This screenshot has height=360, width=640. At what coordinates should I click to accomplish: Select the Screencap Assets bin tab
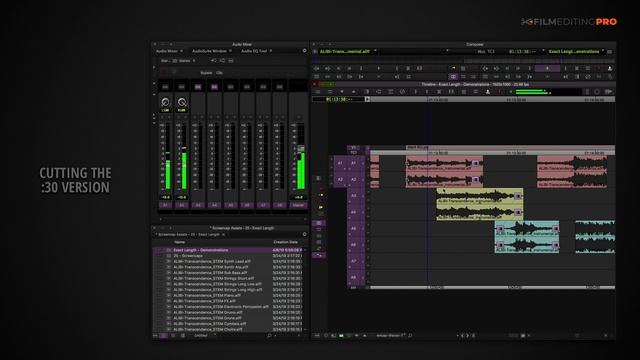189,235
